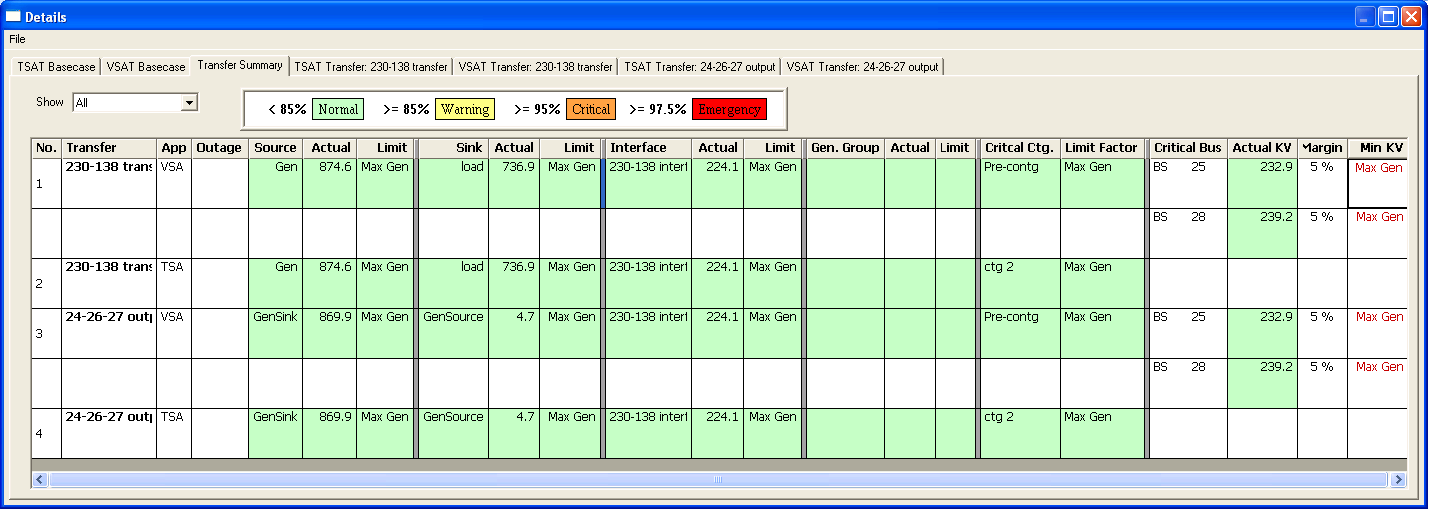
Task: Open the File menu
Action: coord(17,39)
